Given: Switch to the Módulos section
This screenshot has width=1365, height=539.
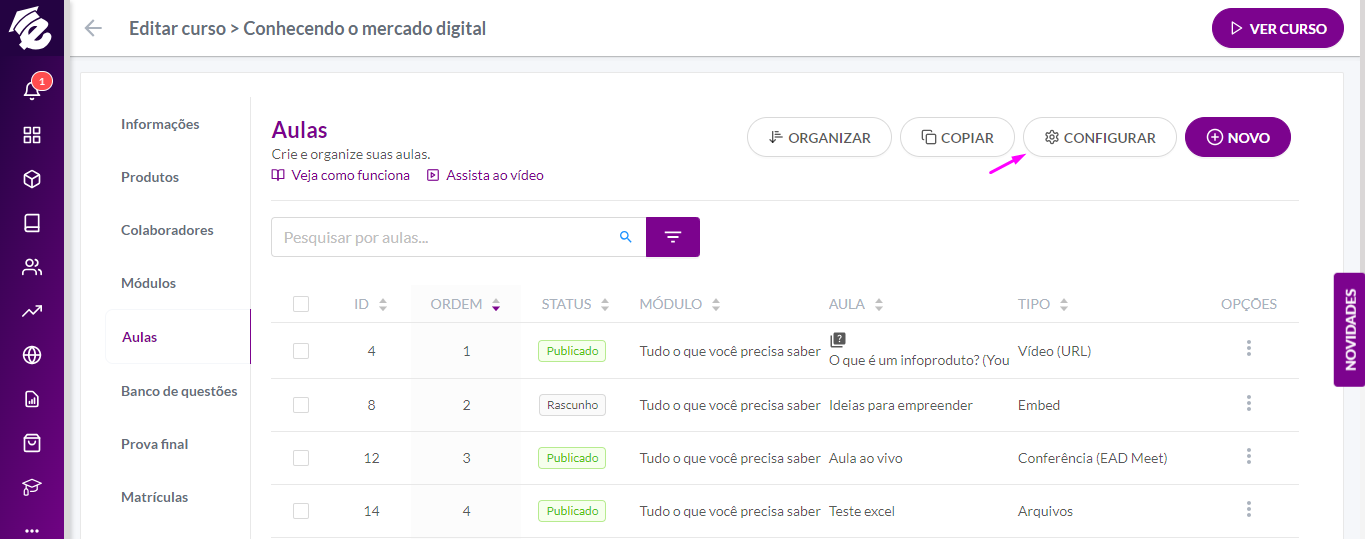Looking at the screenshot, I should point(148,283).
